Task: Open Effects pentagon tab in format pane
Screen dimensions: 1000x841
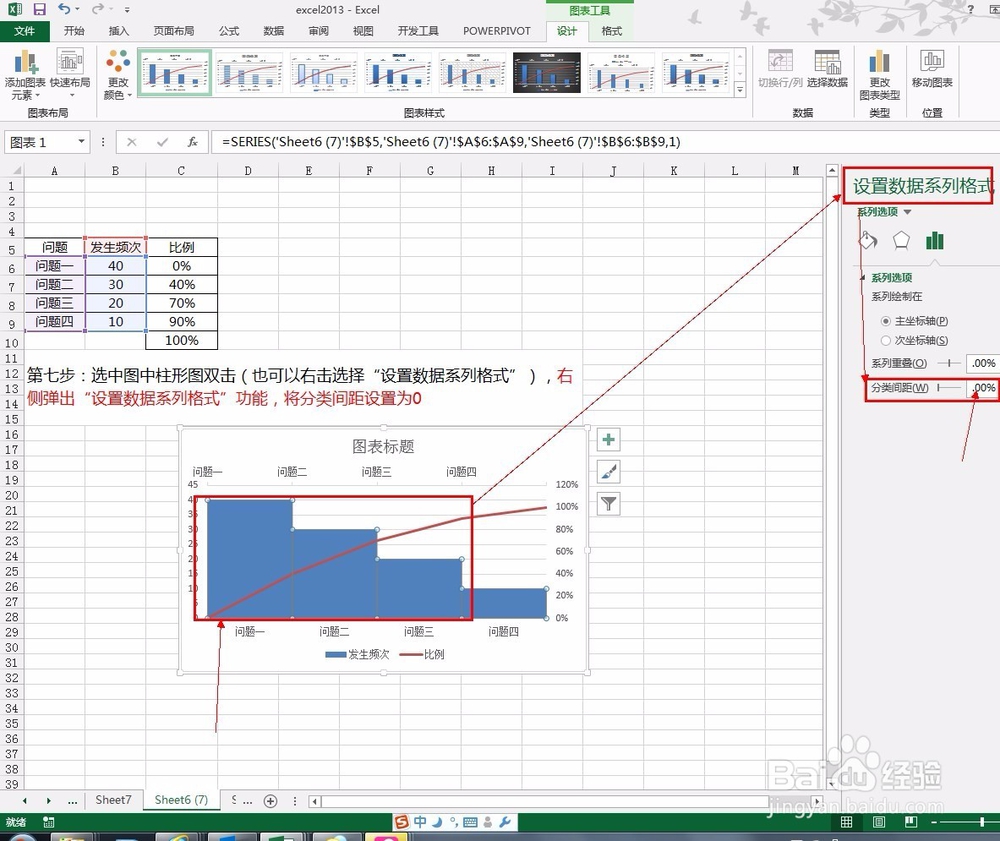Action: click(x=901, y=240)
